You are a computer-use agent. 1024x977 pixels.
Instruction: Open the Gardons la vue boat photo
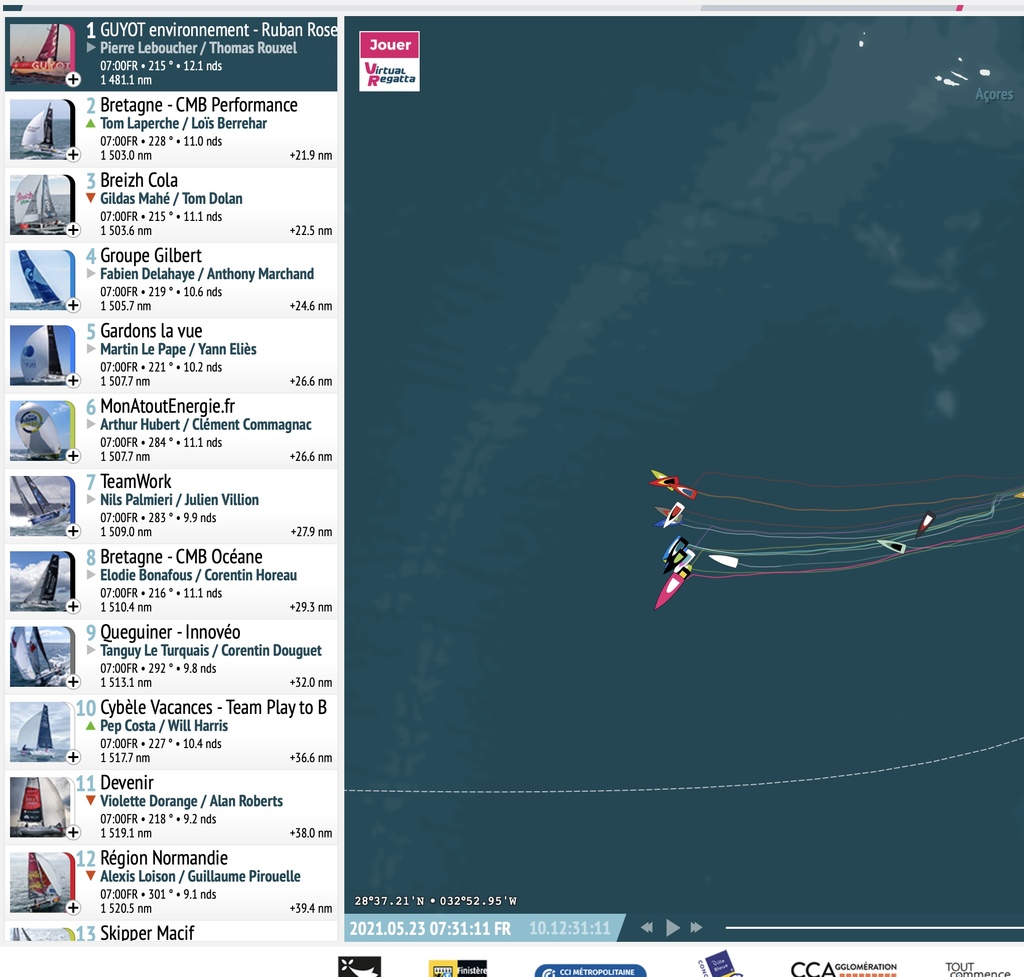click(42, 355)
